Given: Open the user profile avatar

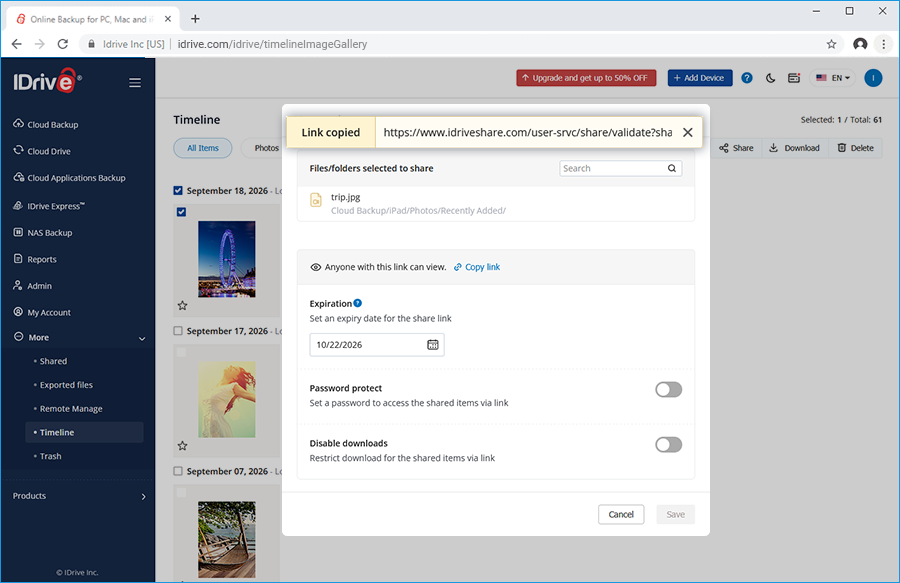Looking at the screenshot, I should coord(873,78).
